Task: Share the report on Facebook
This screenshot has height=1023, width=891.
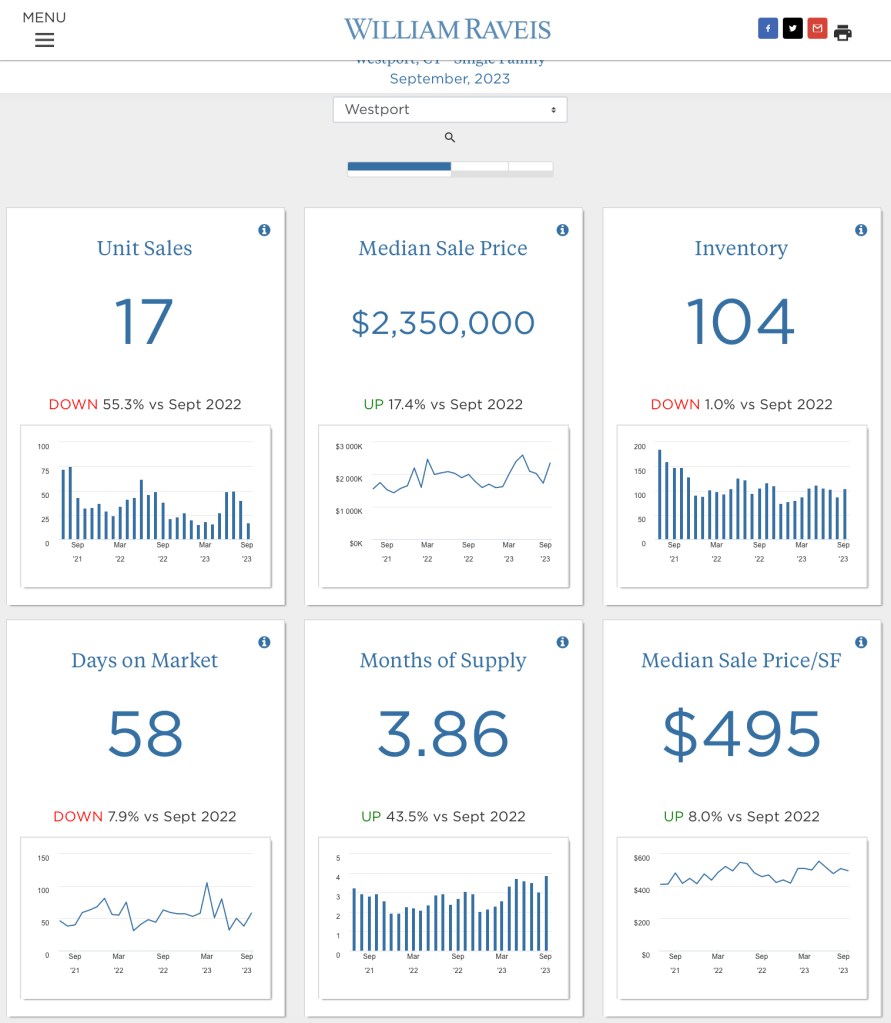Action: pyautogui.click(x=768, y=29)
